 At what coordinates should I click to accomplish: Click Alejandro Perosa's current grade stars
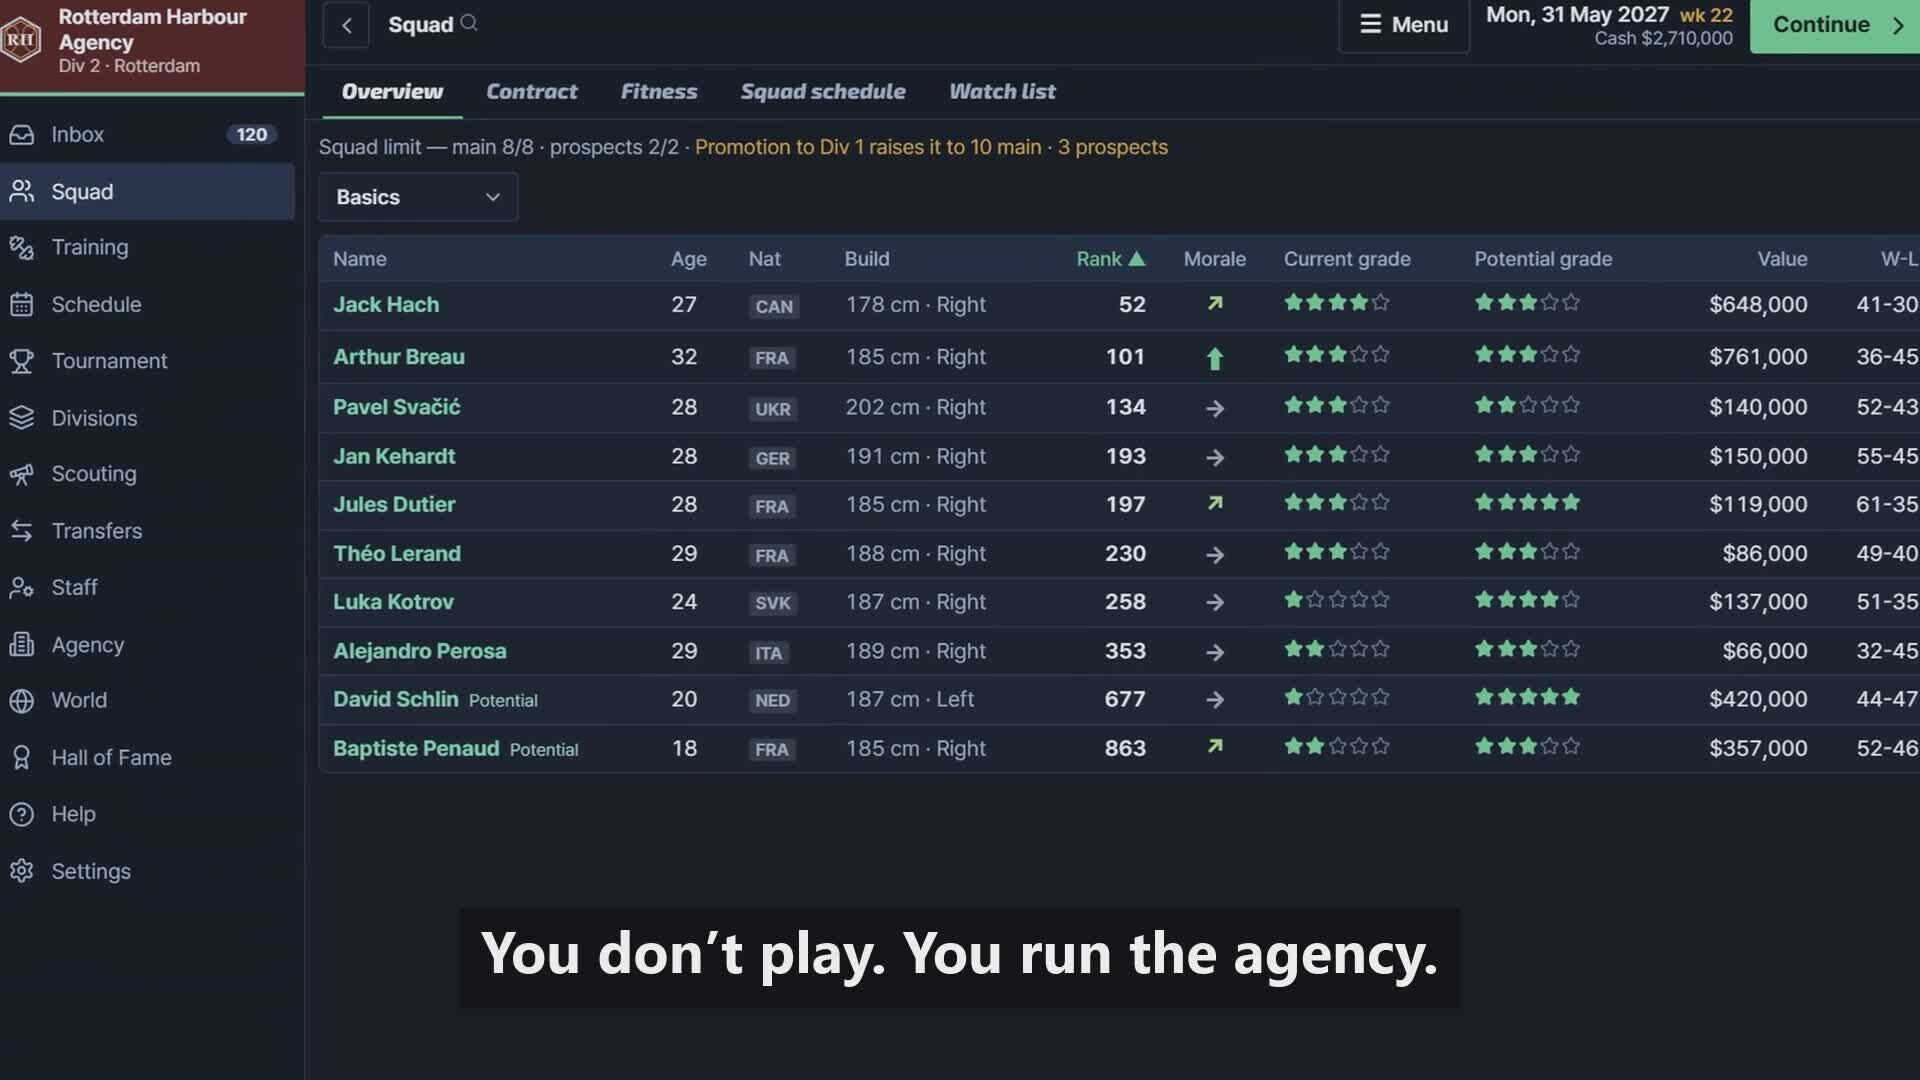point(1337,649)
